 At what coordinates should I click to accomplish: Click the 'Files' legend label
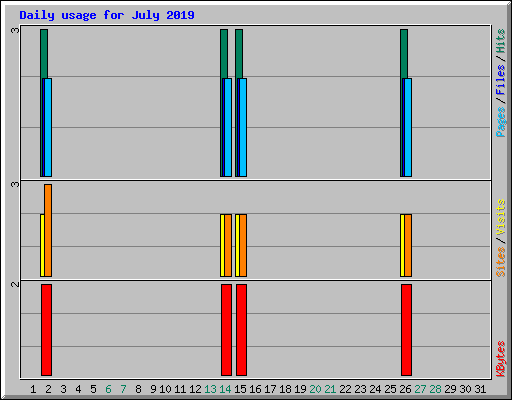tap(500, 80)
